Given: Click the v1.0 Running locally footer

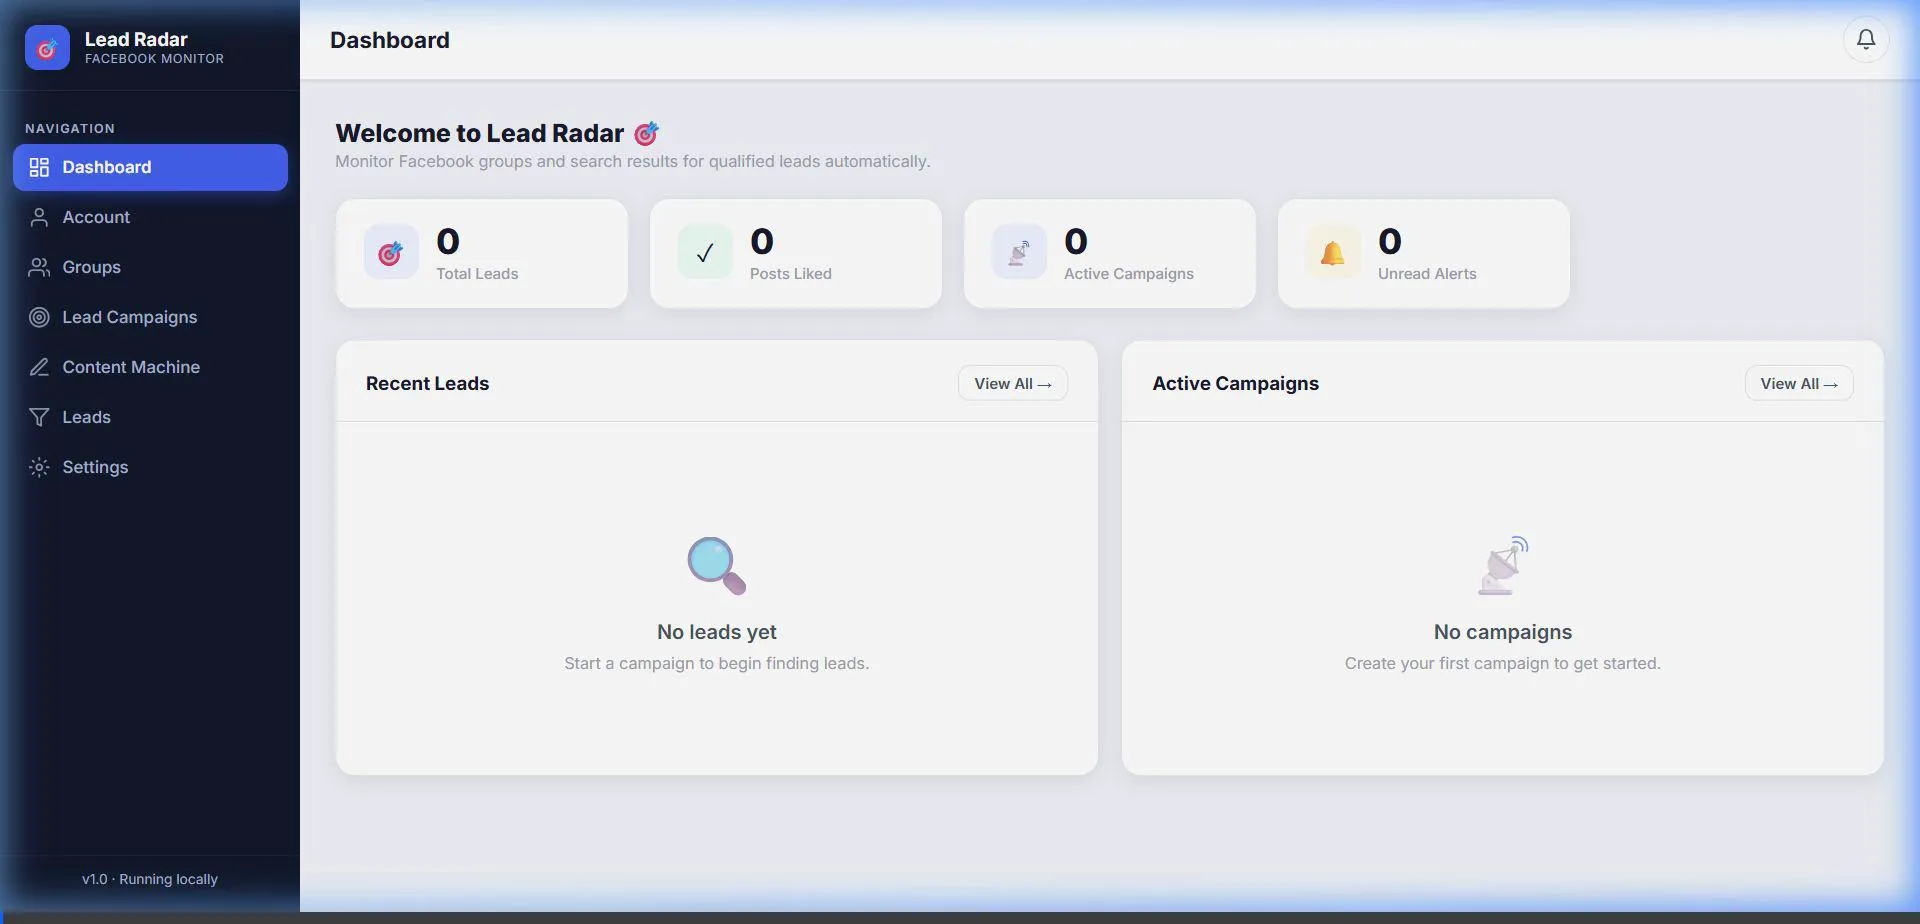Looking at the screenshot, I should pos(150,879).
